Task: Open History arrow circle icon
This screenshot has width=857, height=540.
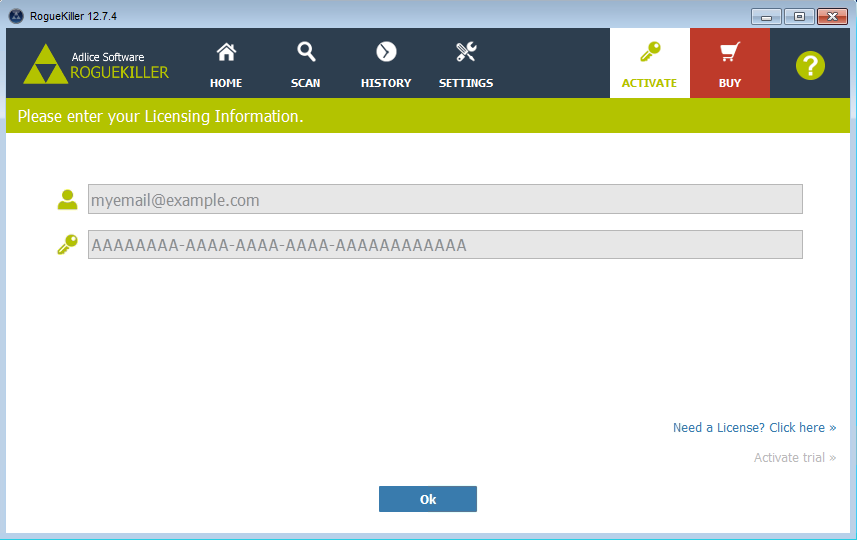Action: 386,52
